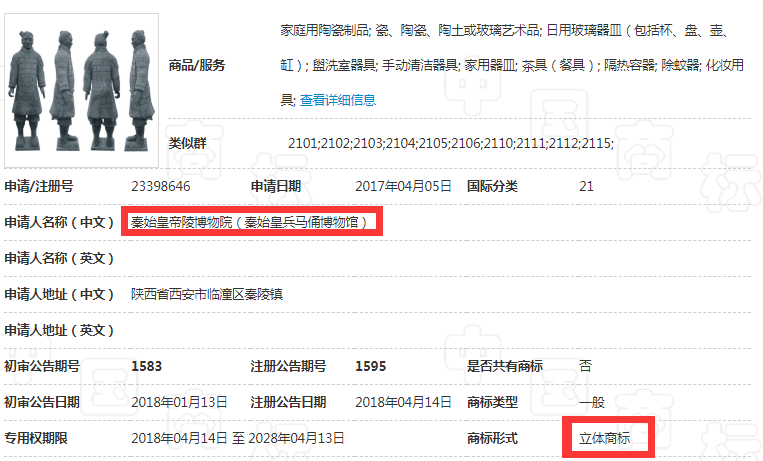
Task: Click the 申请人地址（英文） label
Action: point(59,331)
